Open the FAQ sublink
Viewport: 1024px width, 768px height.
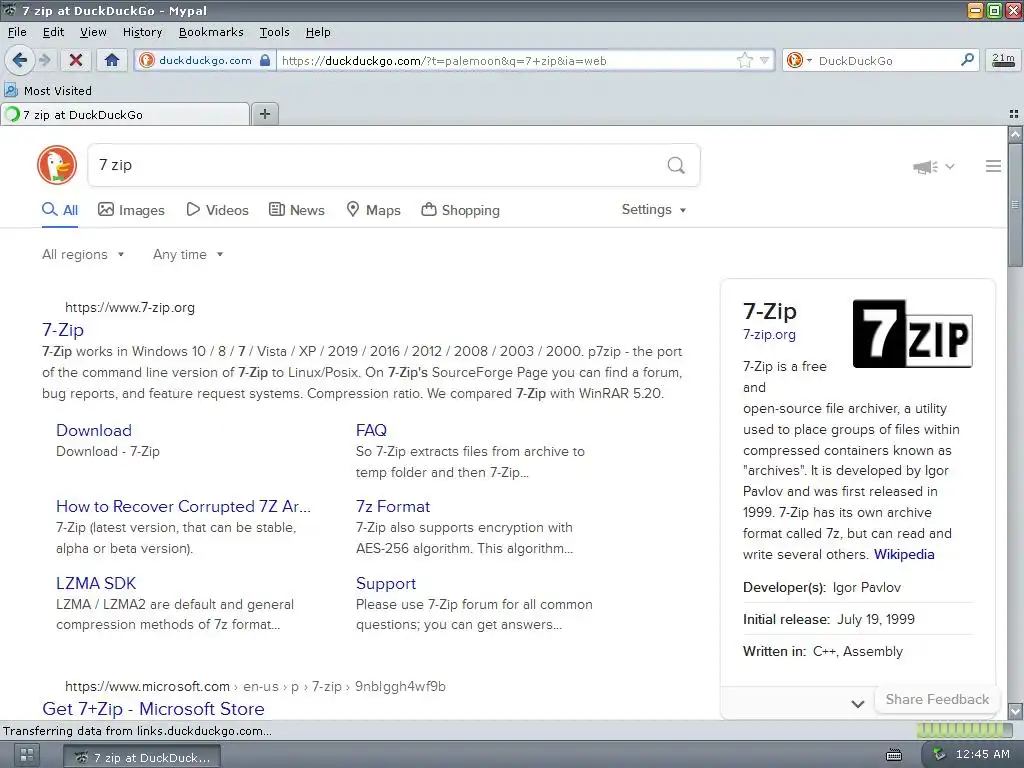[371, 430]
